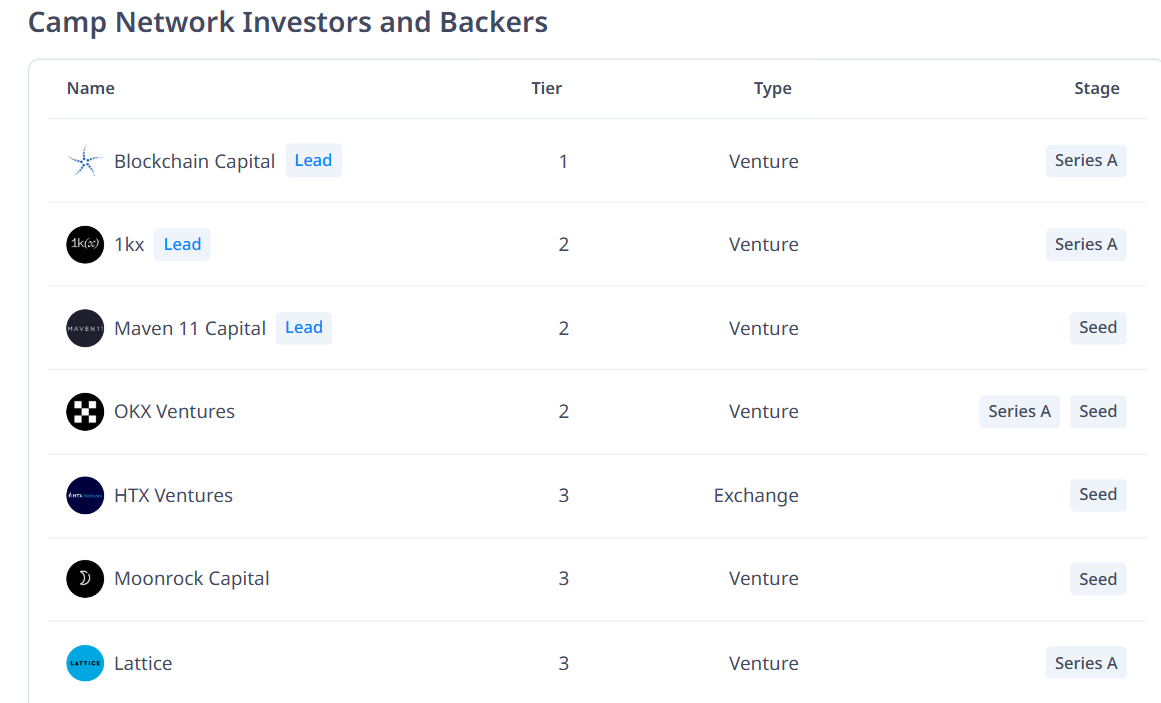Click the Lead badge beside 1kx
The image size is (1161, 703).
click(182, 244)
